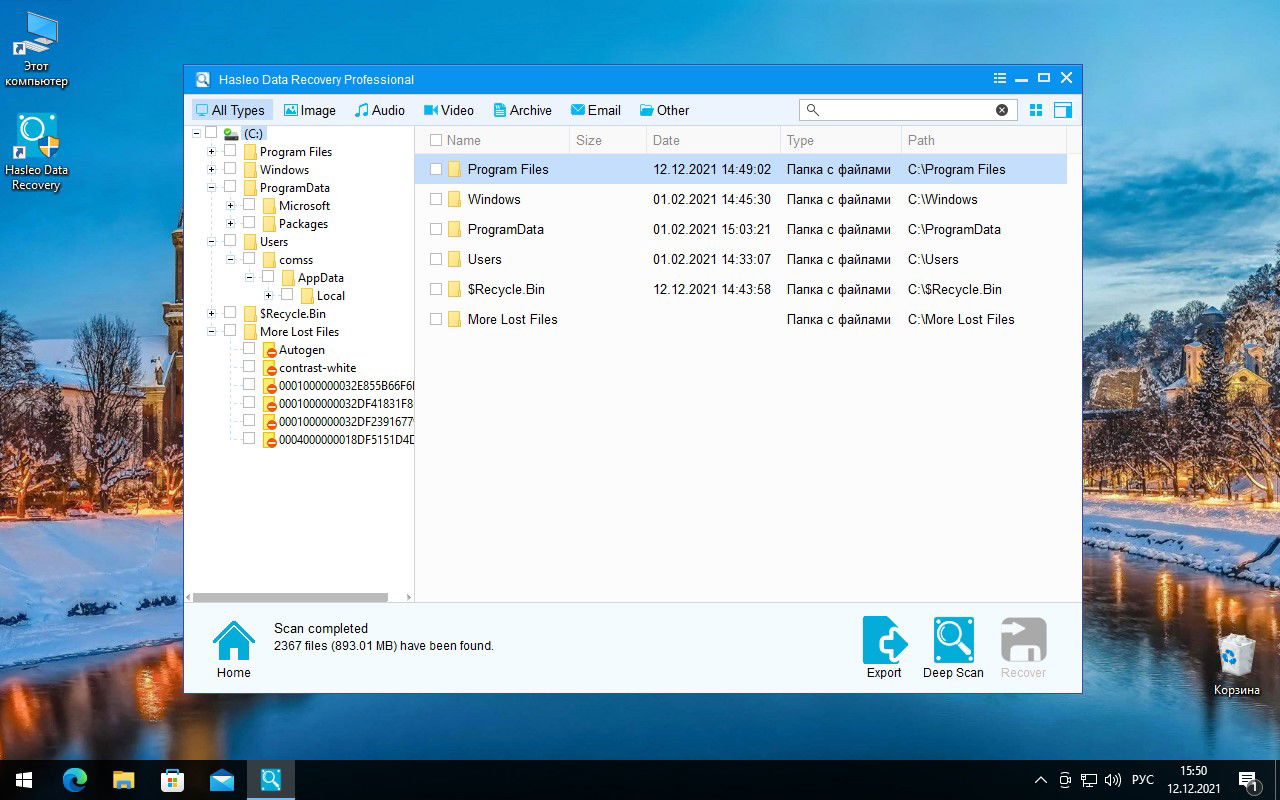
Task: Open the This Computer desktop icon
Action: click(36, 50)
